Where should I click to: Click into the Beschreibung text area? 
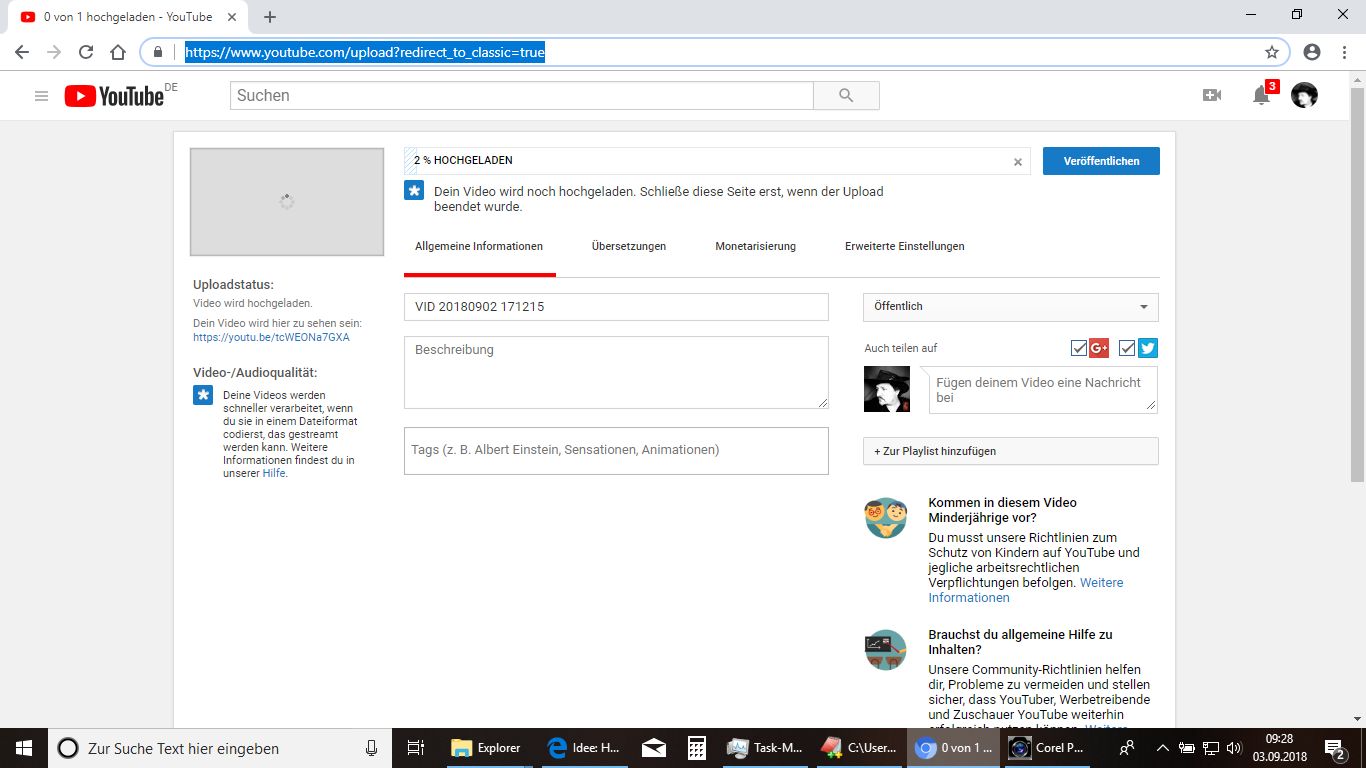(616, 372)
